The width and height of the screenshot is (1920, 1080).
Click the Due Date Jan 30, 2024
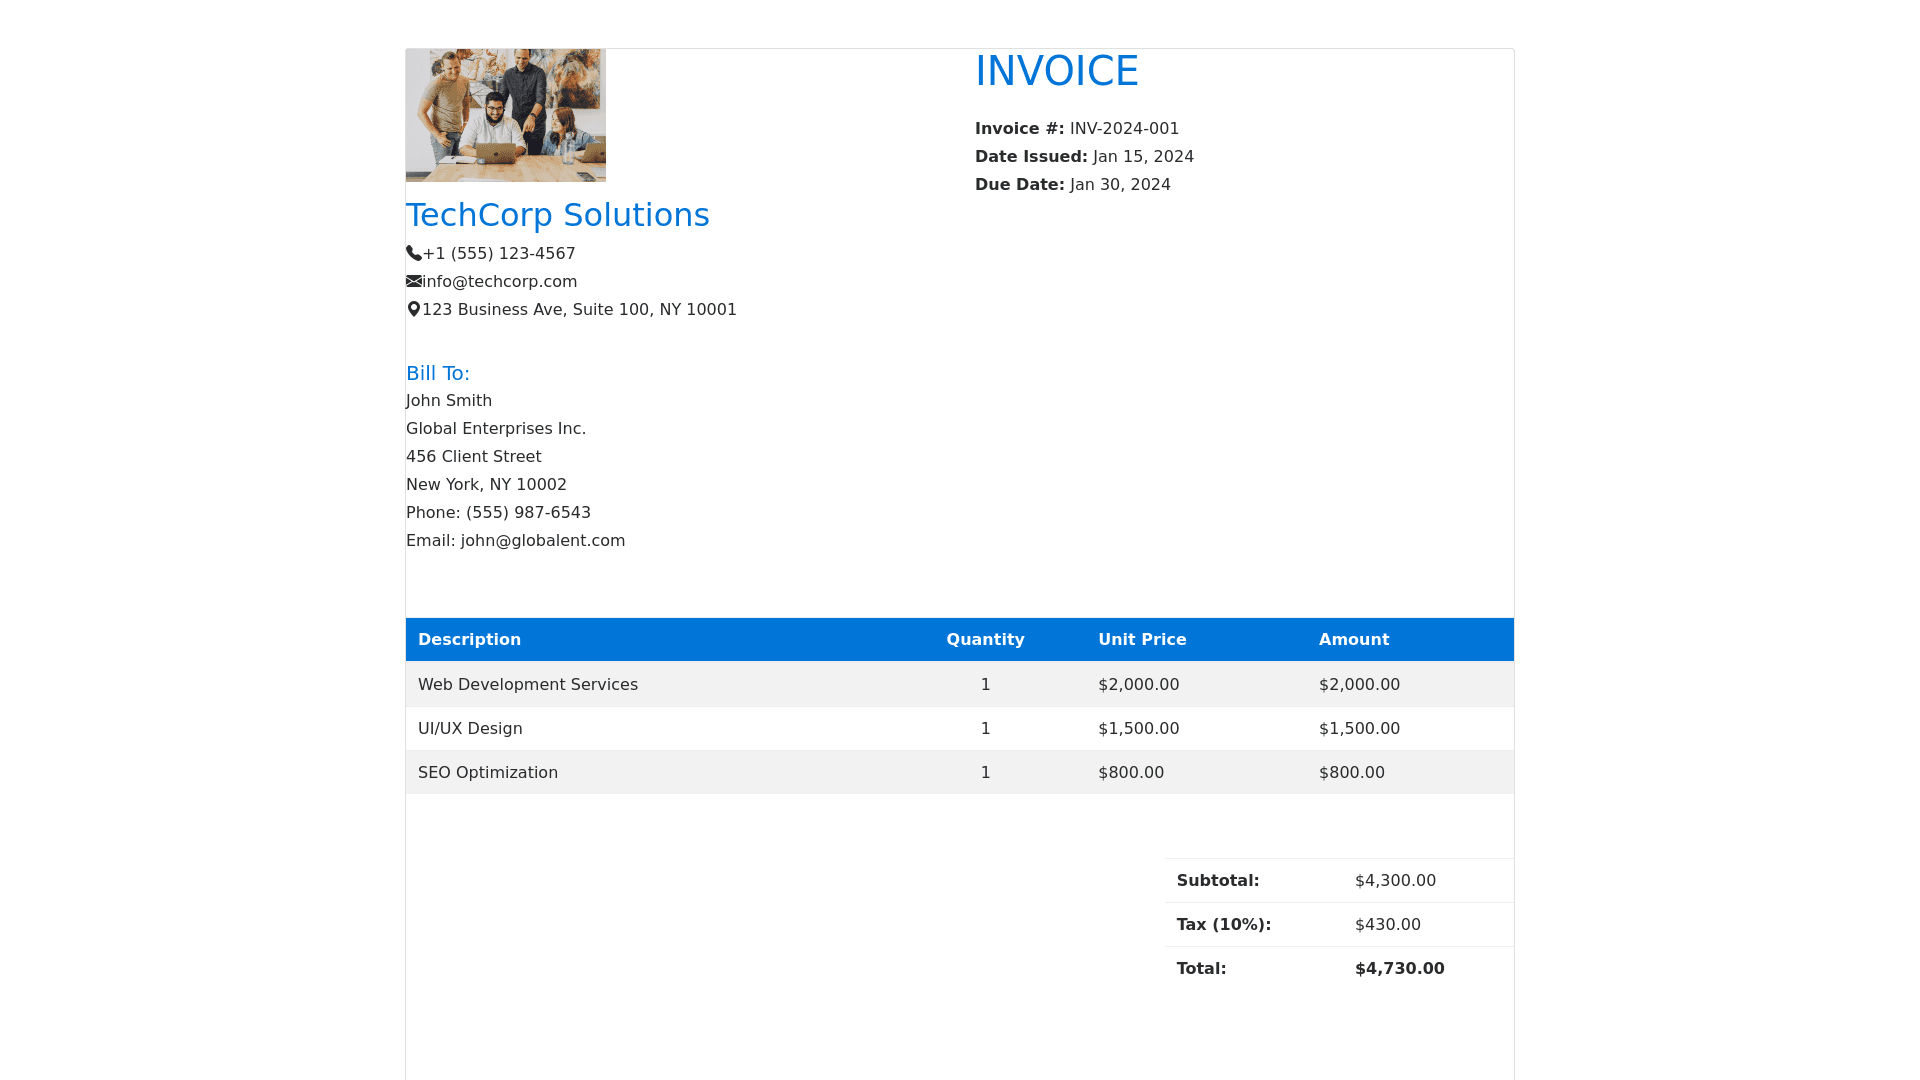(x=1120, y=185)
